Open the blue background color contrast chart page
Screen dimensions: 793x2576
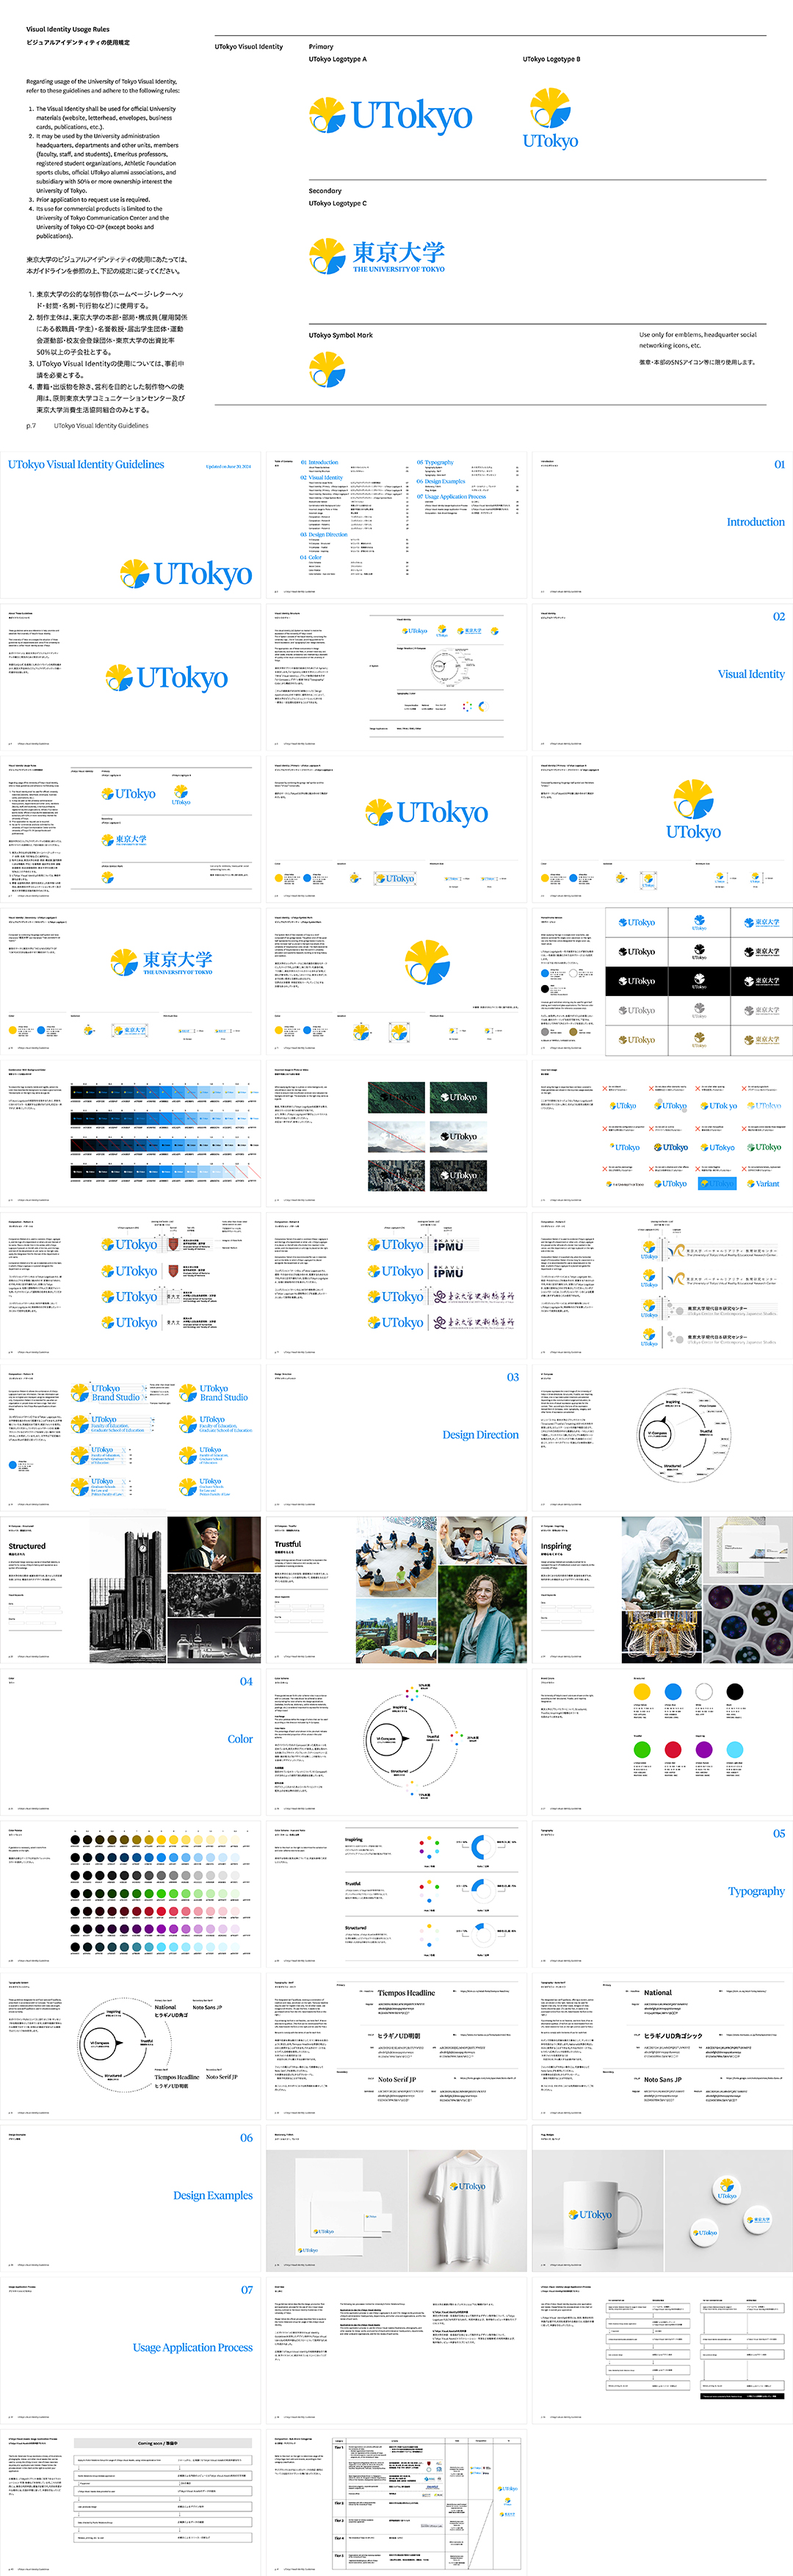coord(130,1134)
